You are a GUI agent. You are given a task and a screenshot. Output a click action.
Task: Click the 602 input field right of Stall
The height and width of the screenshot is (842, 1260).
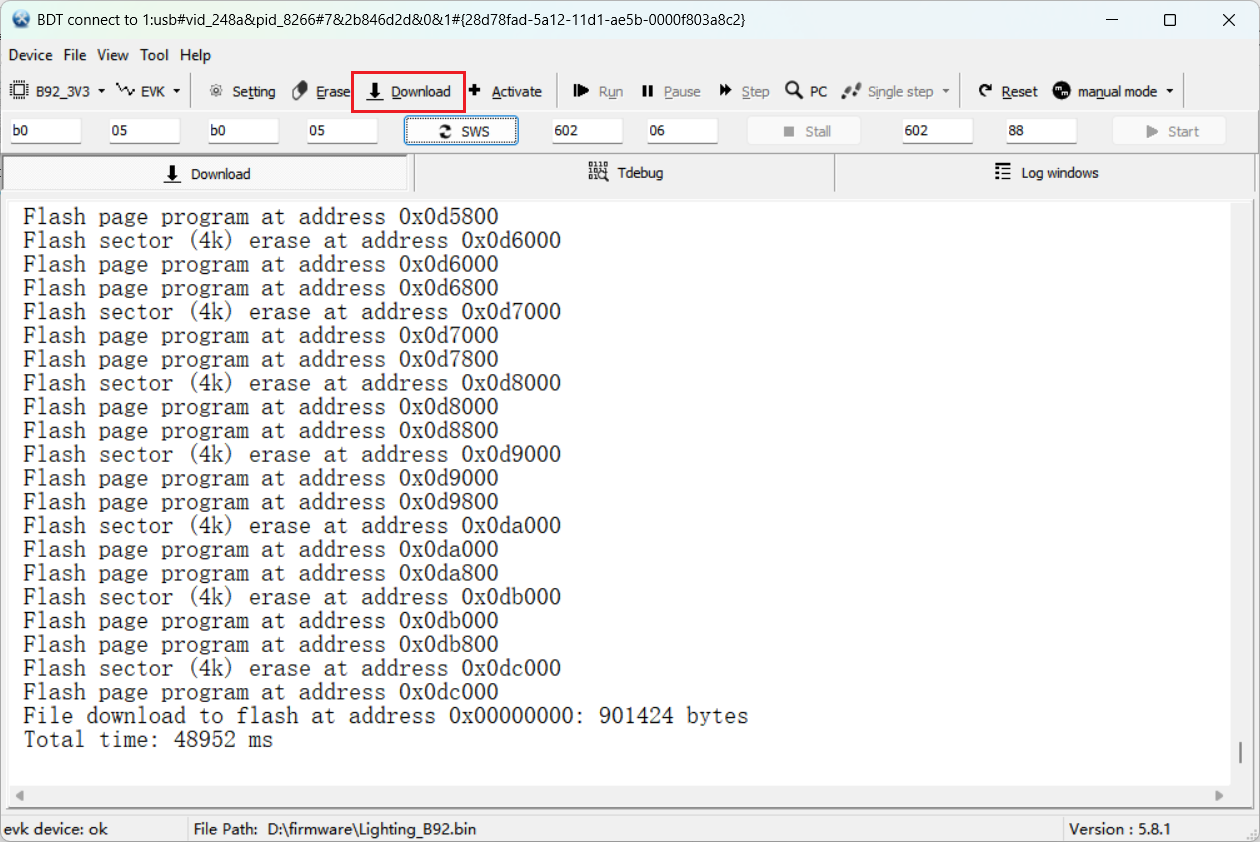pos(937,131)
